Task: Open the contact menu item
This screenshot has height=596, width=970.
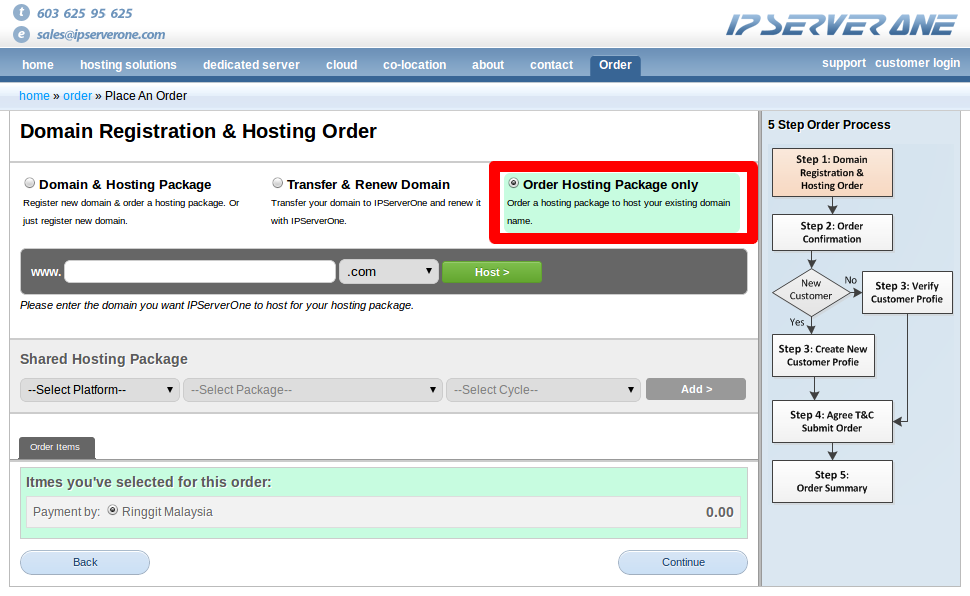Action: [x=551, y=65]
